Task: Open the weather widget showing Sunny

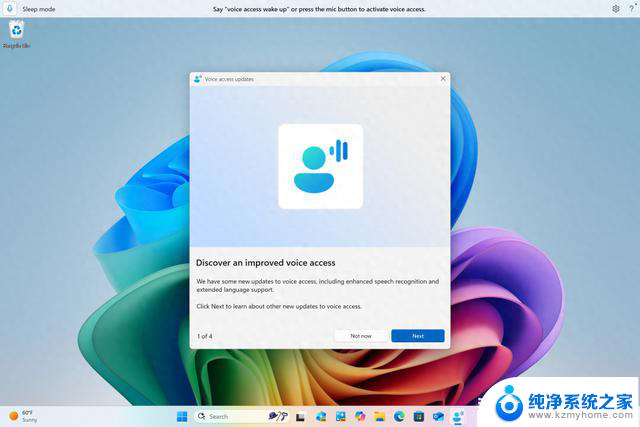Action: tap(23, 416)
